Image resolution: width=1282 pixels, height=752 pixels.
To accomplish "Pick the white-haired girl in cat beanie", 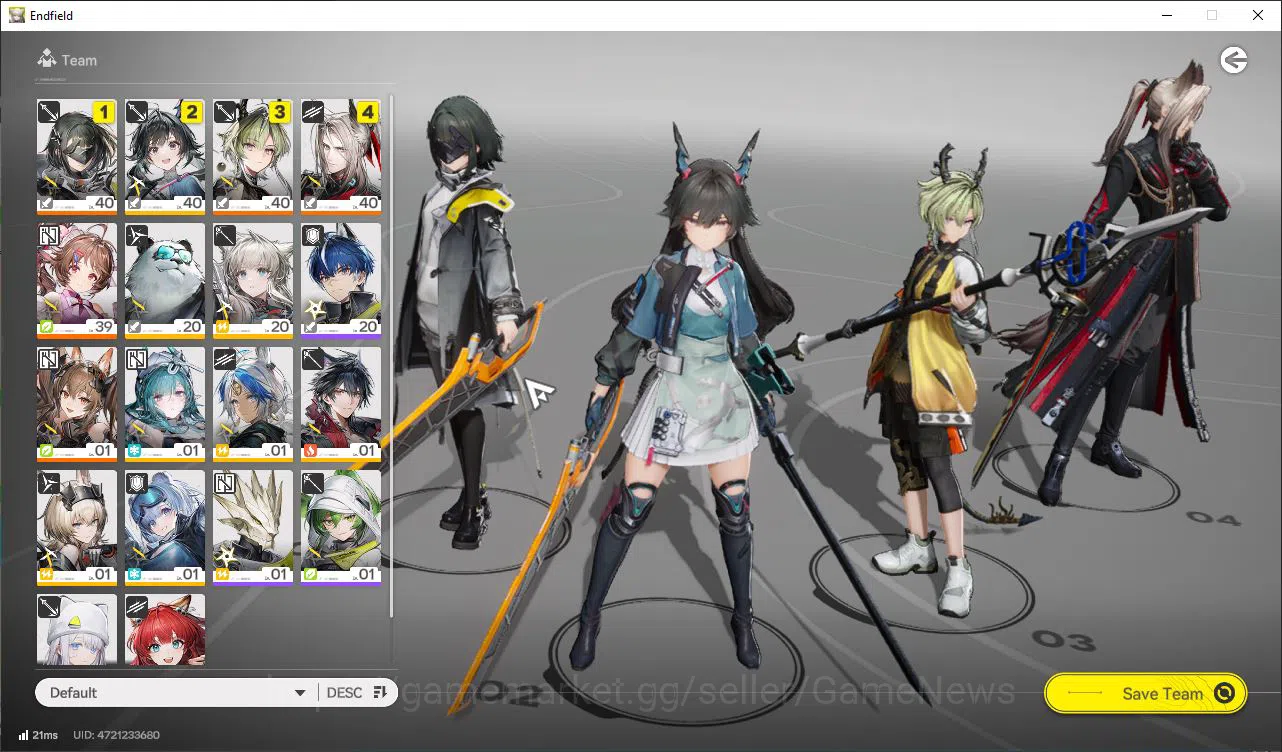I will click(x=77, y=630).
